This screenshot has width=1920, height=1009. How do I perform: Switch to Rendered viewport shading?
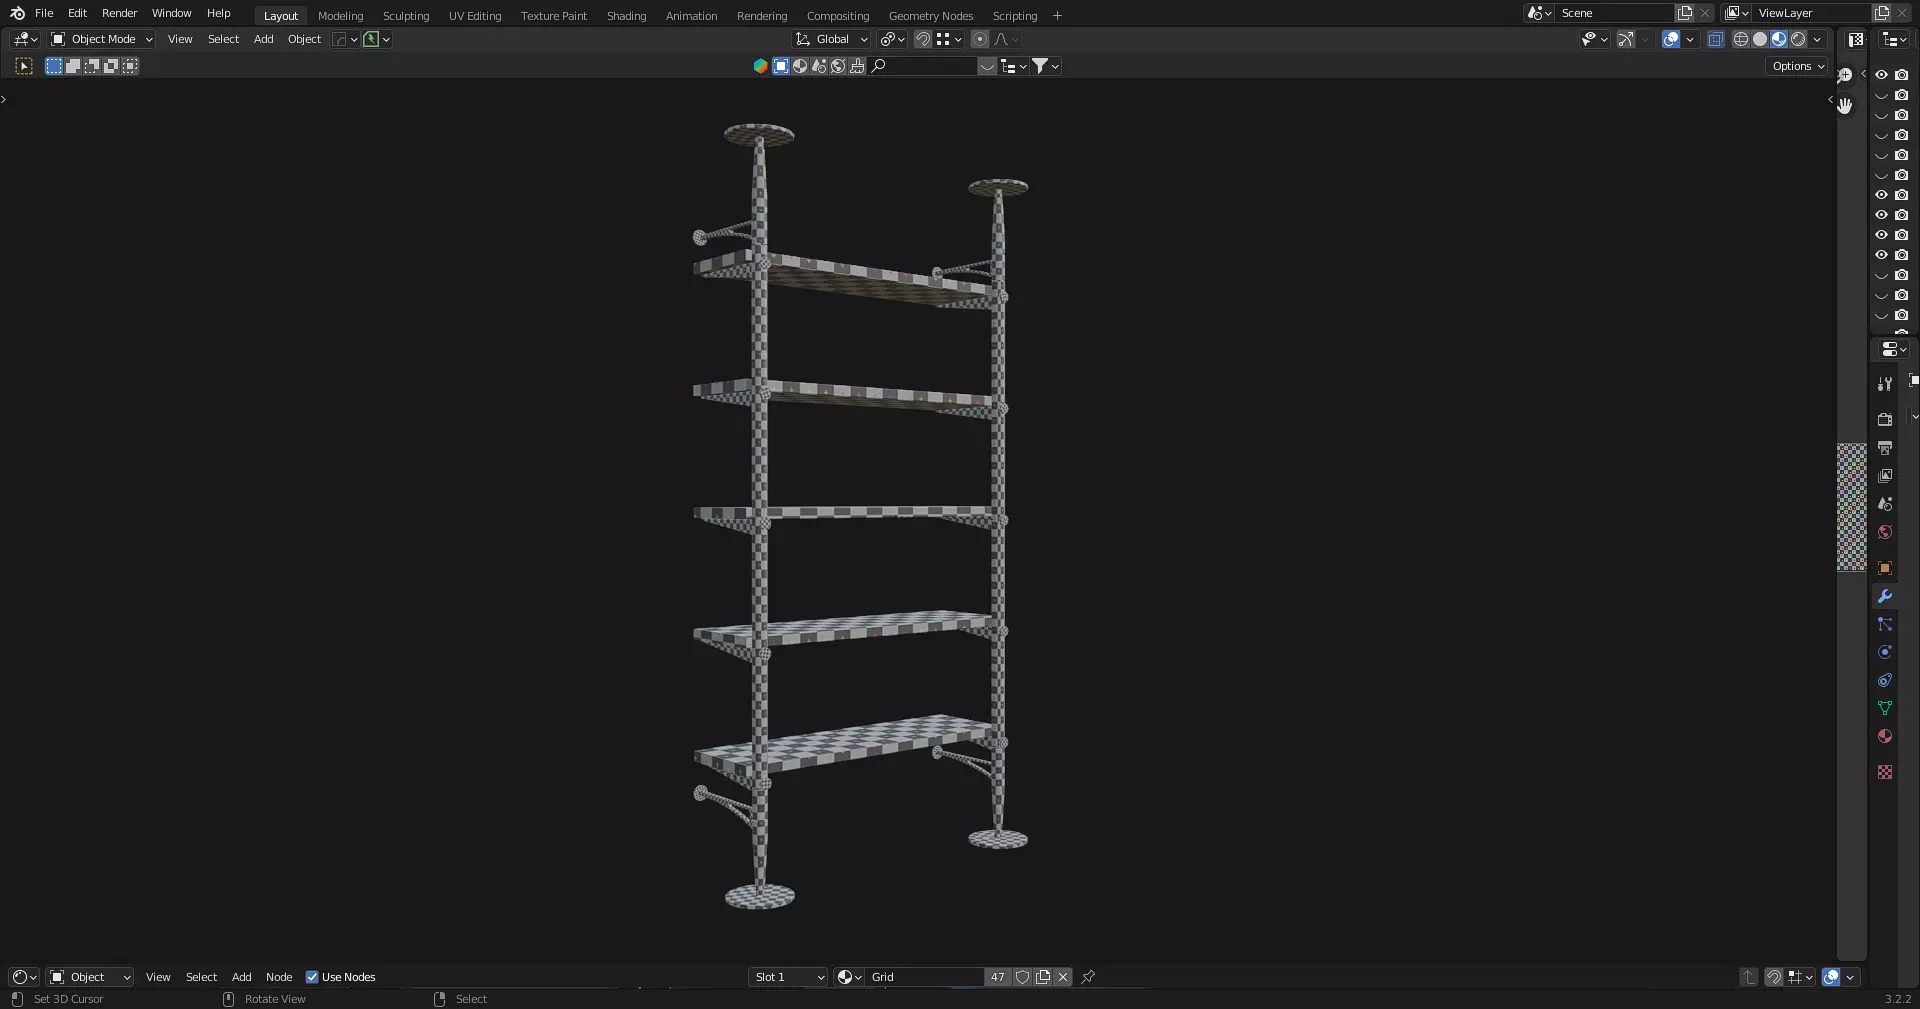[x=1798, y=39]
